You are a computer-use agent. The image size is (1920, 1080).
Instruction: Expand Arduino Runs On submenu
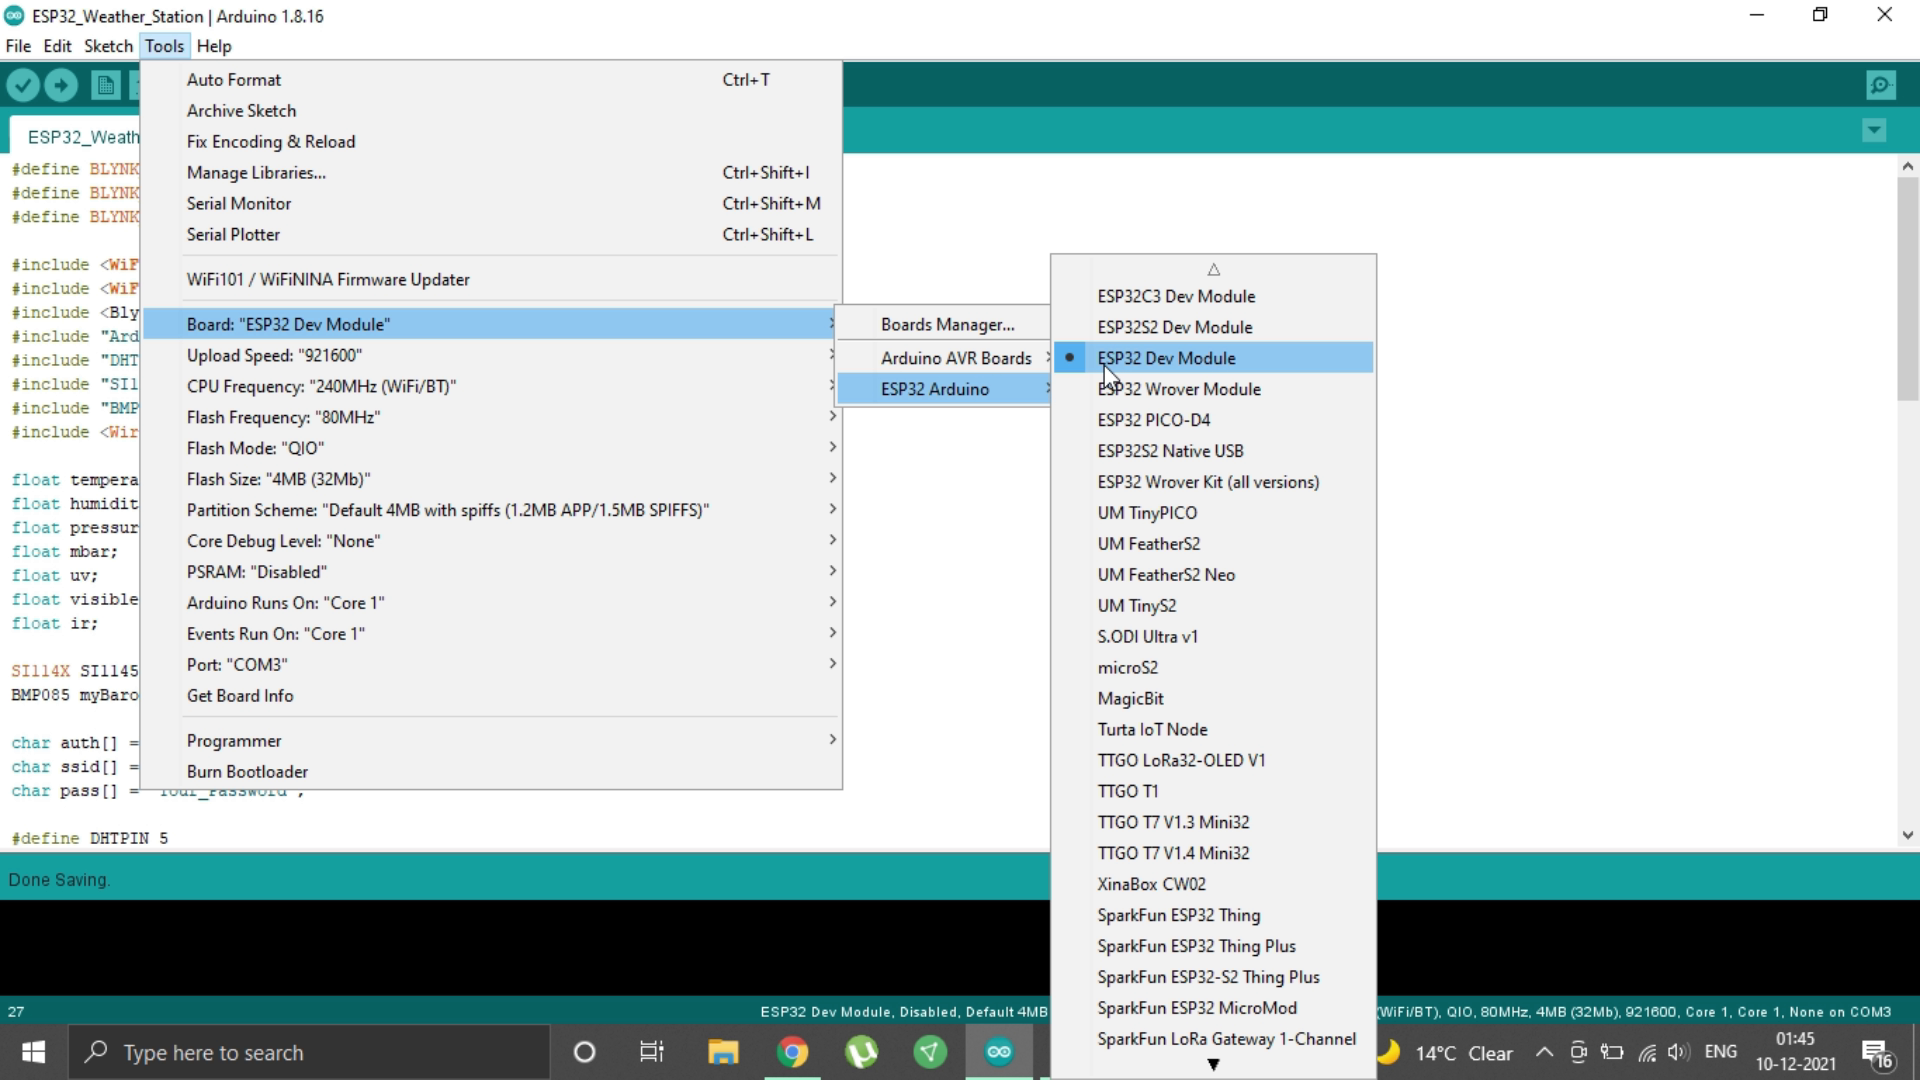pos(491,603)
